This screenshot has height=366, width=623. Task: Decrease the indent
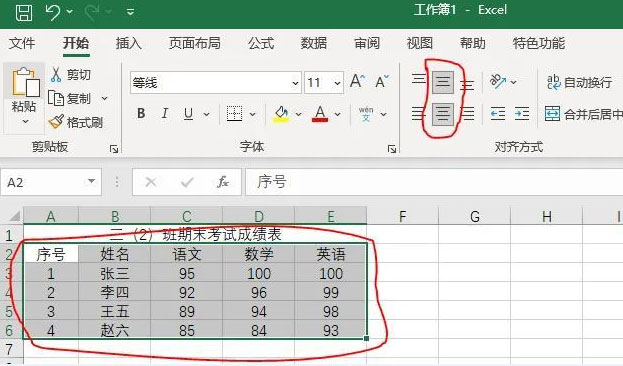498,114
